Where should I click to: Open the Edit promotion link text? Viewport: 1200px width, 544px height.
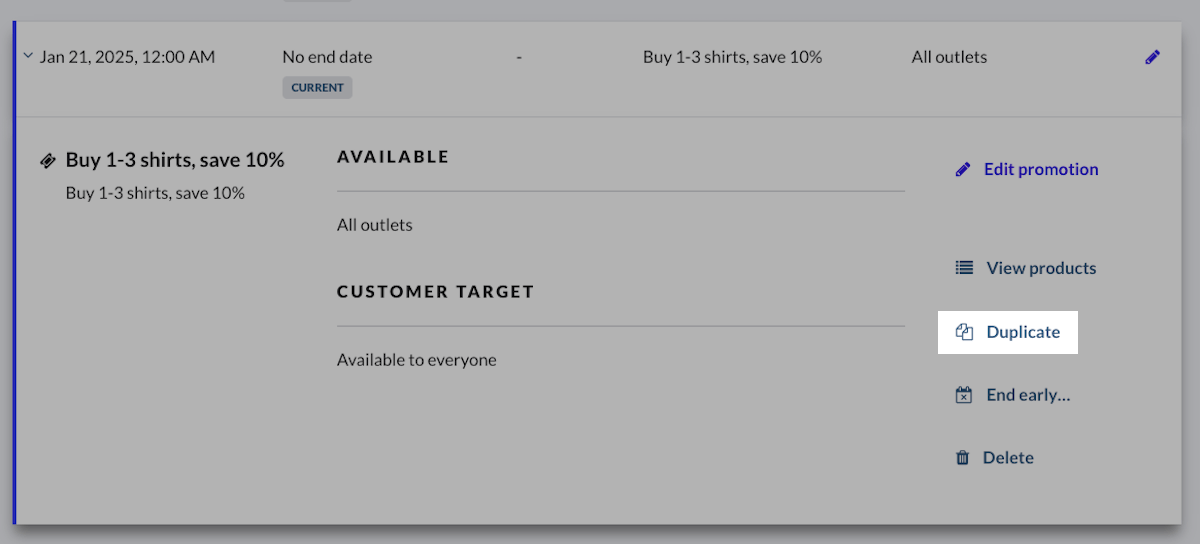[x=1041, y=169]
